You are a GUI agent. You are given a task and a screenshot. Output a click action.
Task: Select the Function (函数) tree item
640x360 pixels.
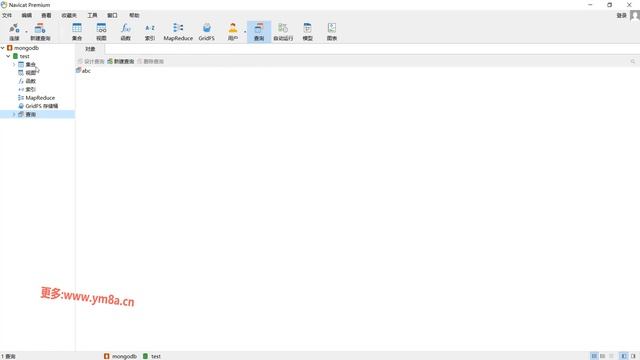[x=27, y=81]
